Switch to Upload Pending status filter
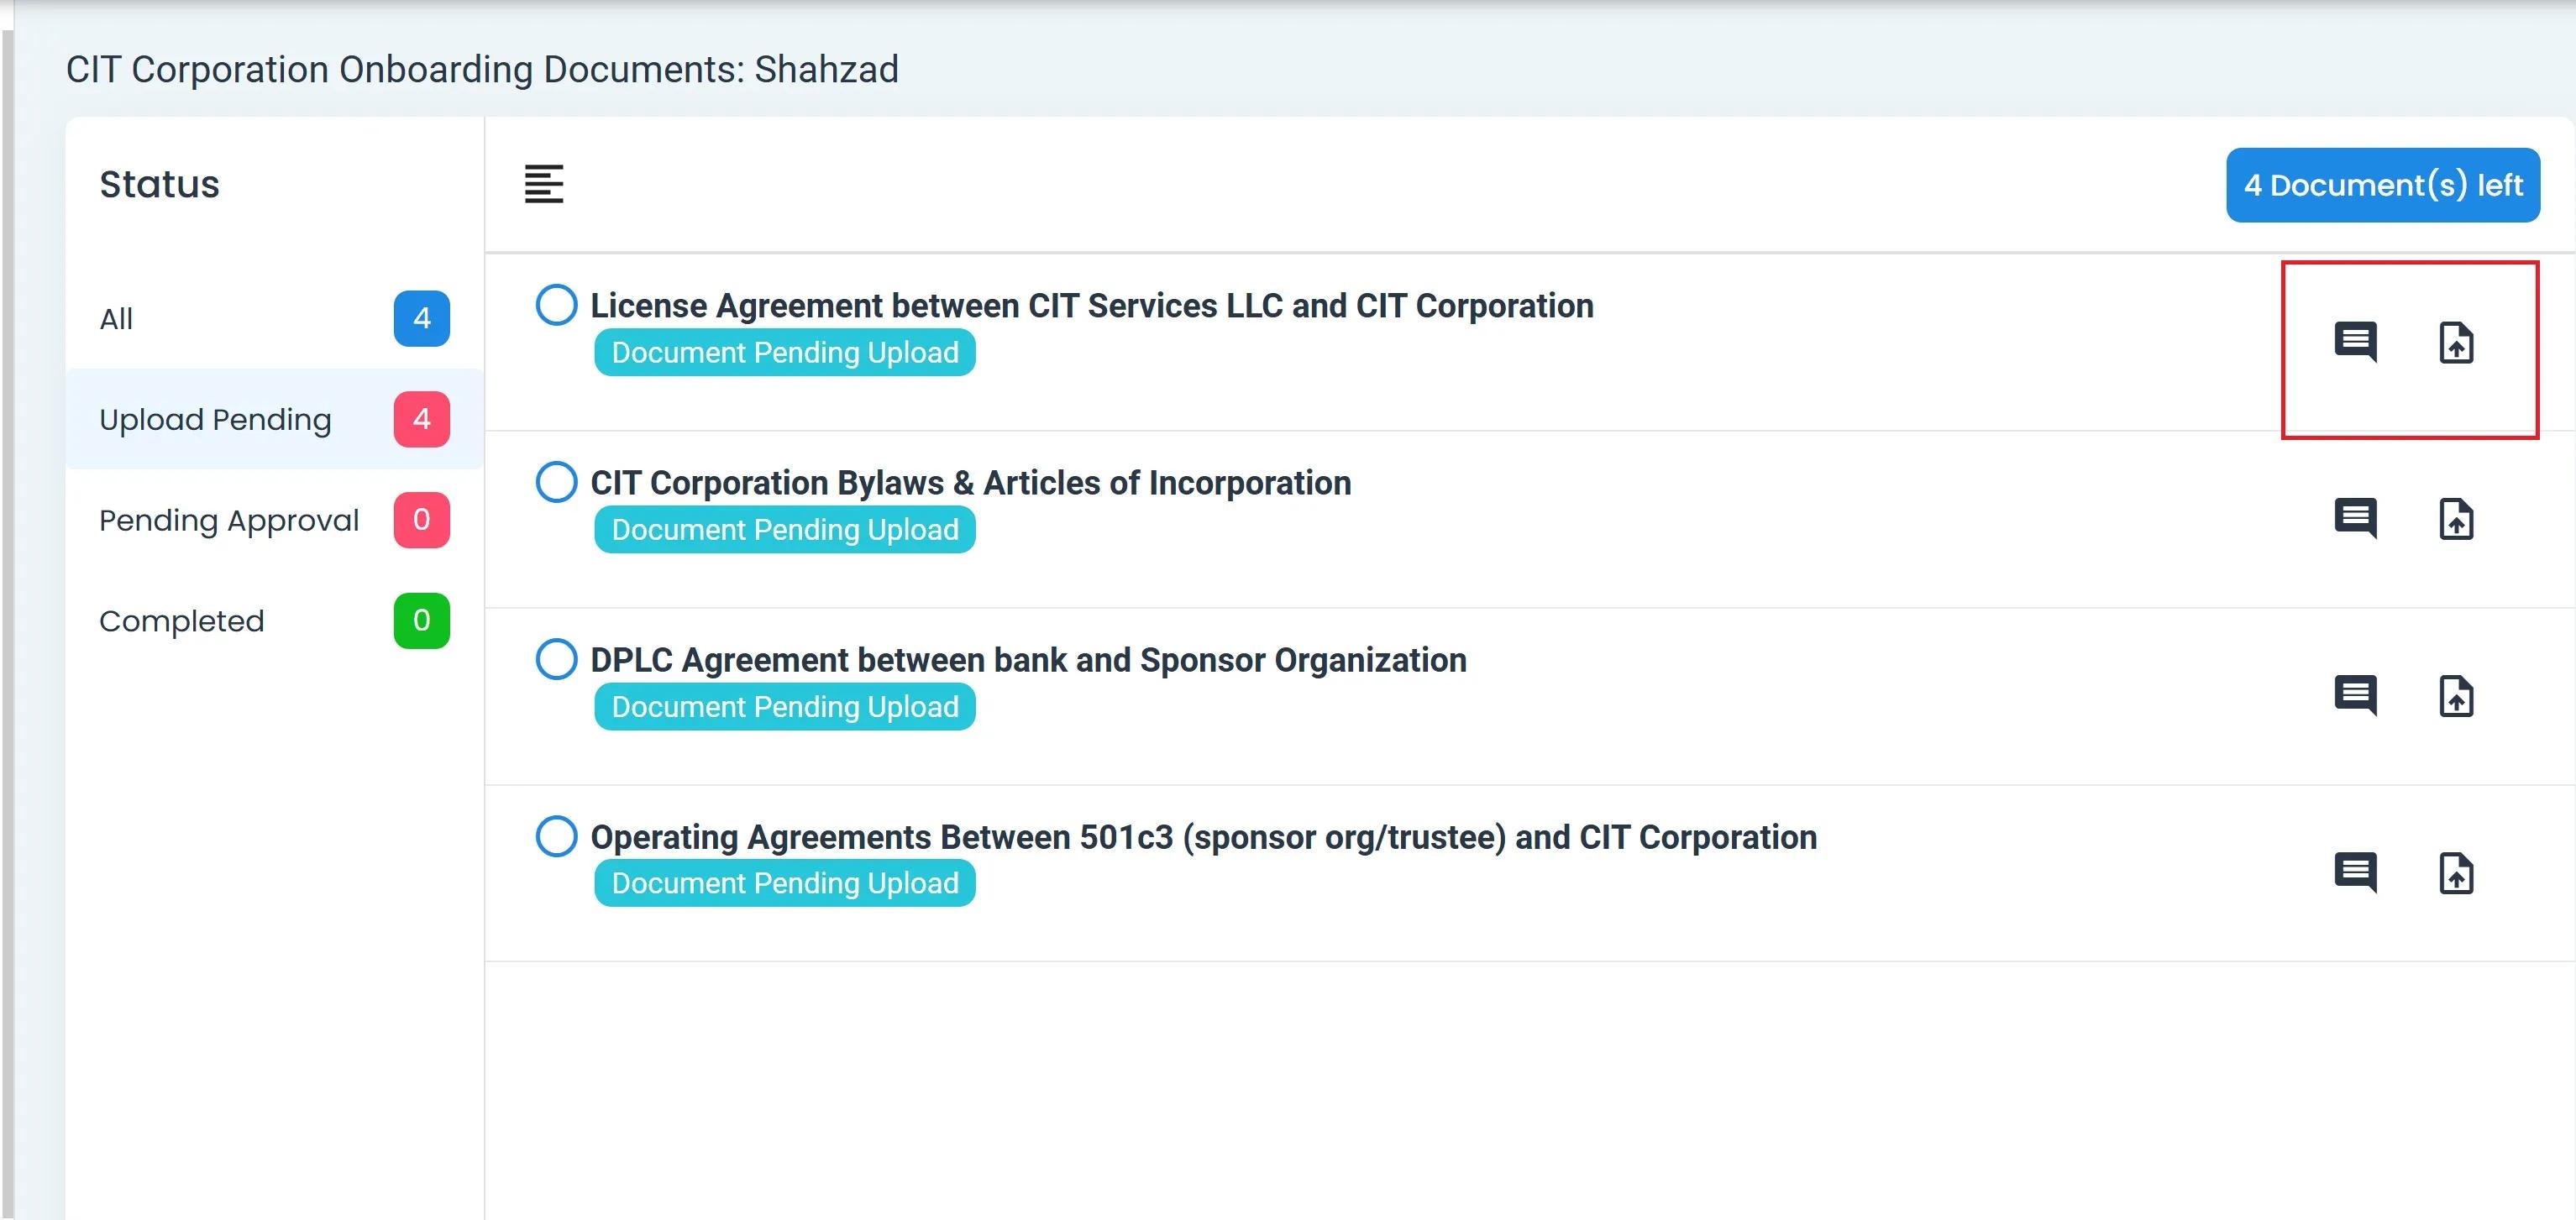The image size is (2576, 1220). click(272, 419)
